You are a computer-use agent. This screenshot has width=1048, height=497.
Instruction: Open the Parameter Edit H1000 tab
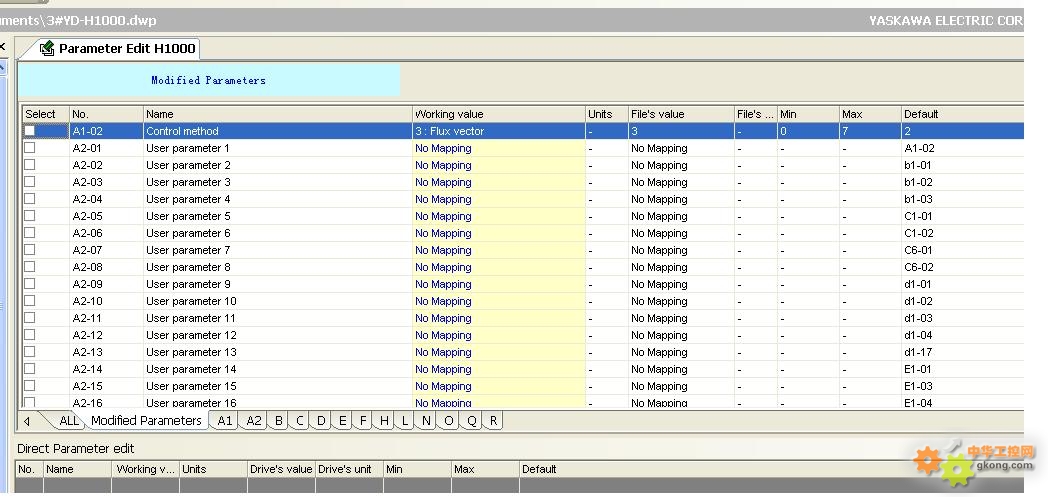[117, 49]
